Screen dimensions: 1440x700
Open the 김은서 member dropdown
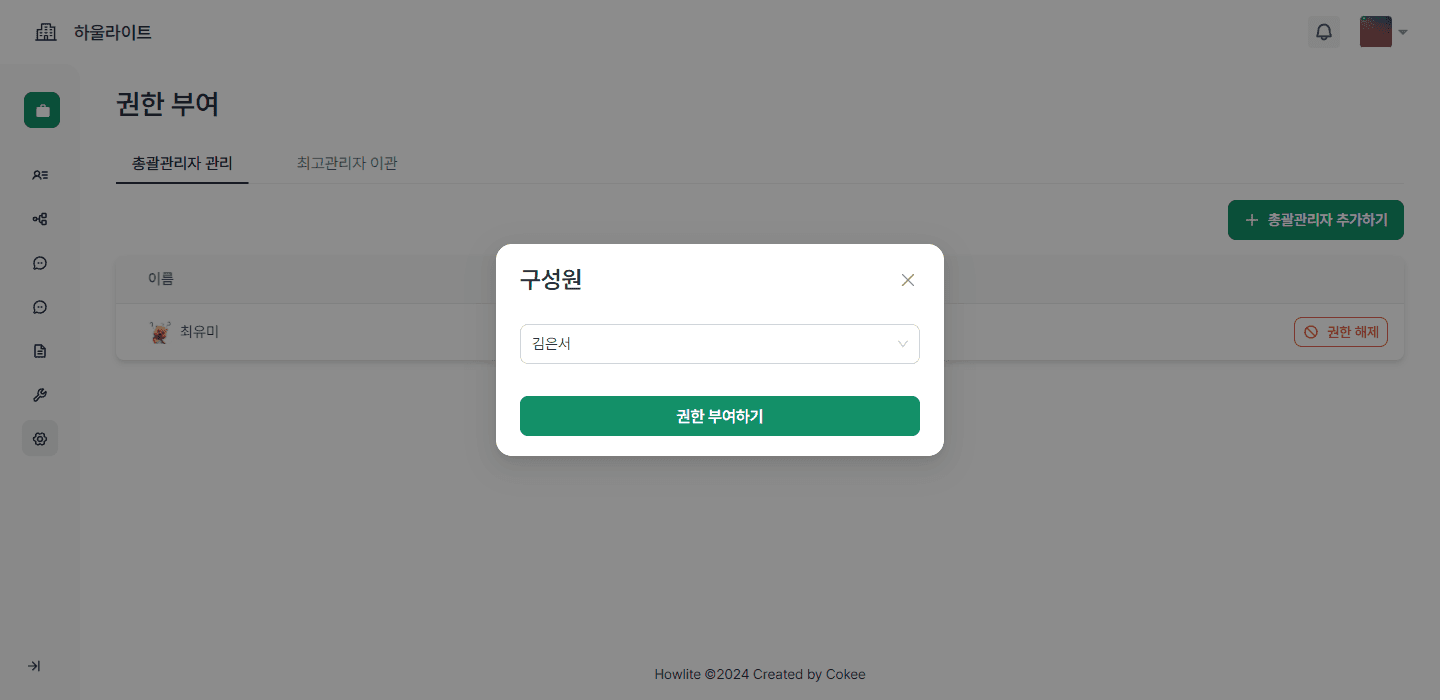click(720, 344)
